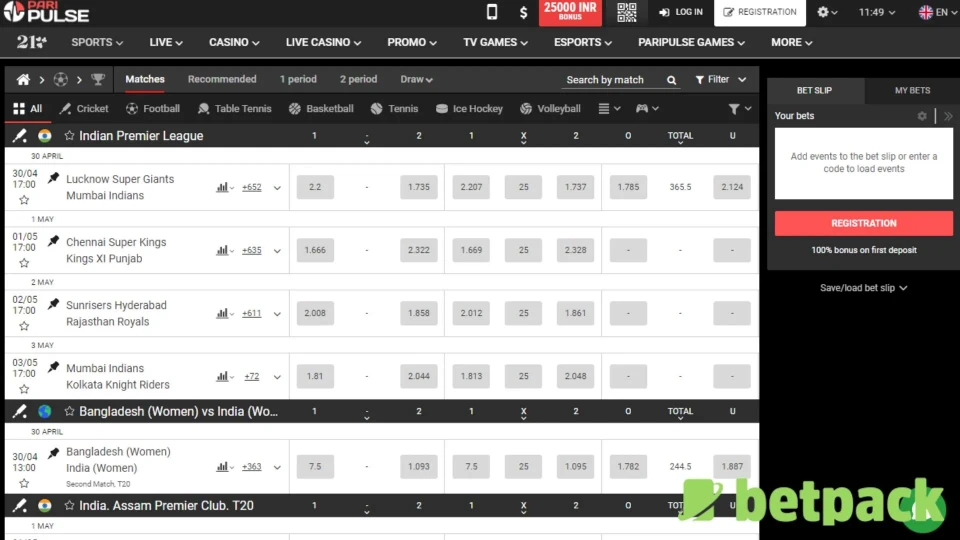This screenshot has height=540, width=960.
Task: Favorite the Lucknow Super Giants match star
Action: coord(24,200)
